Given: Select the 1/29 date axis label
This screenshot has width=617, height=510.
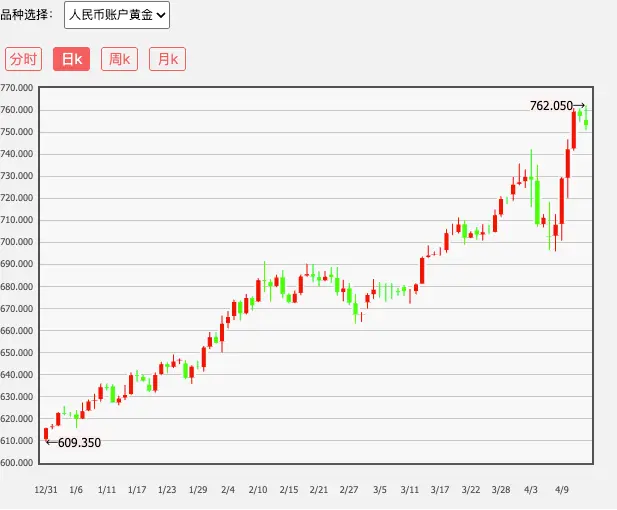Looking at the screenshot, I should coord(198,490).
